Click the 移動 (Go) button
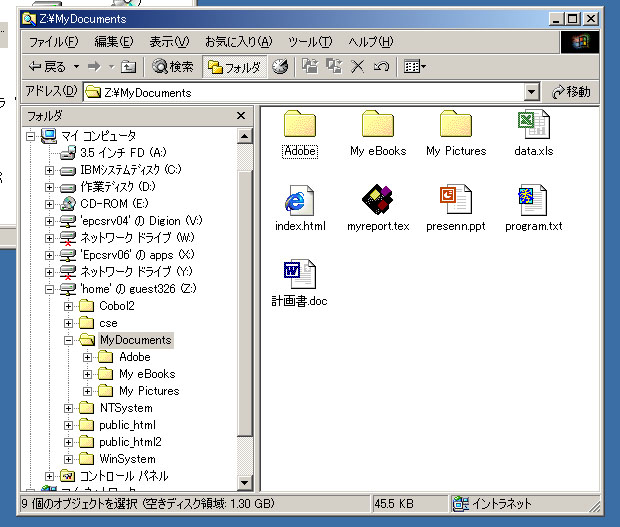The width and height of the screenshot is (620, 527). coord(571,92)
